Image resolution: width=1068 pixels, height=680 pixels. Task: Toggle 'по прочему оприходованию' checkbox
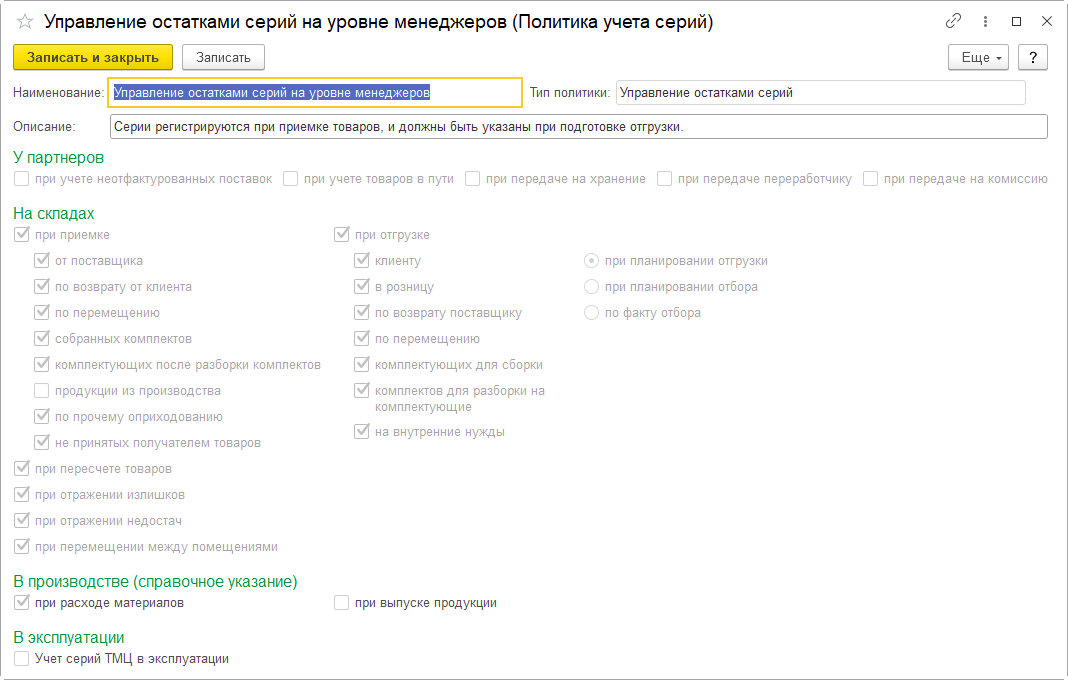[x=42, y=416]
